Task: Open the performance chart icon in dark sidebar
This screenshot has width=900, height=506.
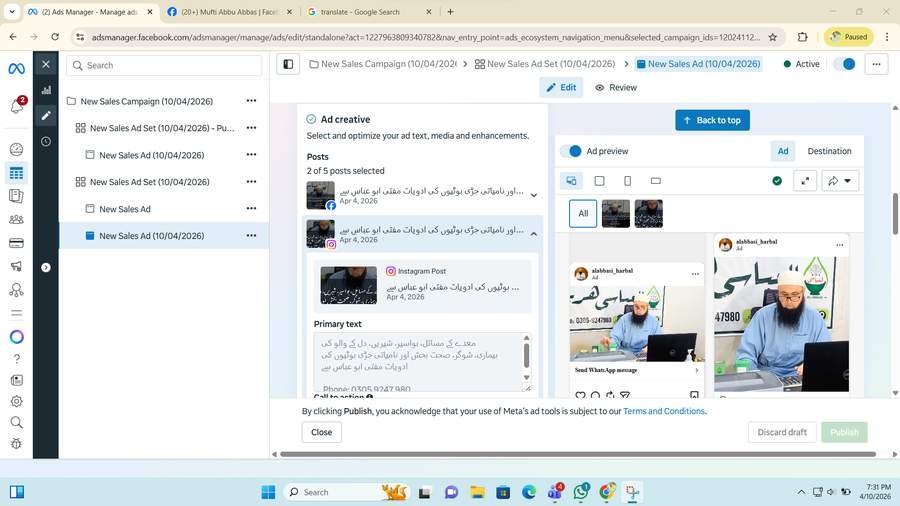Action: (46, 90)
